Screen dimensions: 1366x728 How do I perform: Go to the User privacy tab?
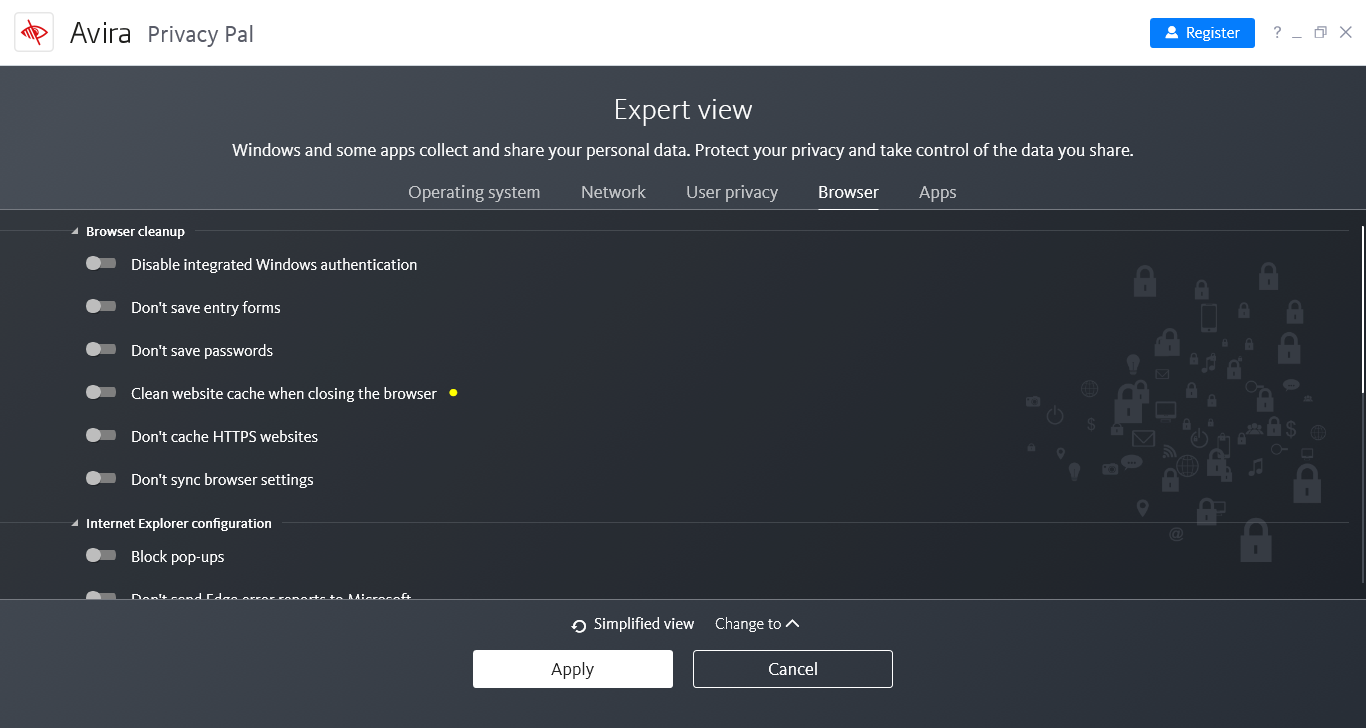coord(732,192)
